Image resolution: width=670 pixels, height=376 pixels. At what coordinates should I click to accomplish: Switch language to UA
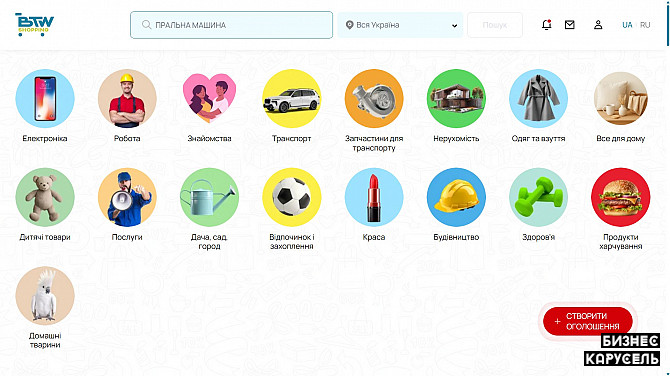click(x=627, y=25)
